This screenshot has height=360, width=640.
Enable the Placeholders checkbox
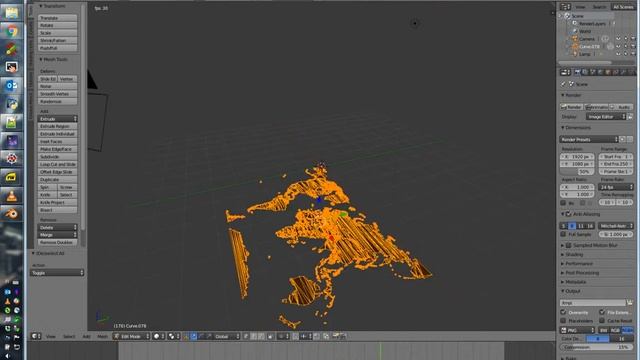pyautogui.click(x=563, y=321)
